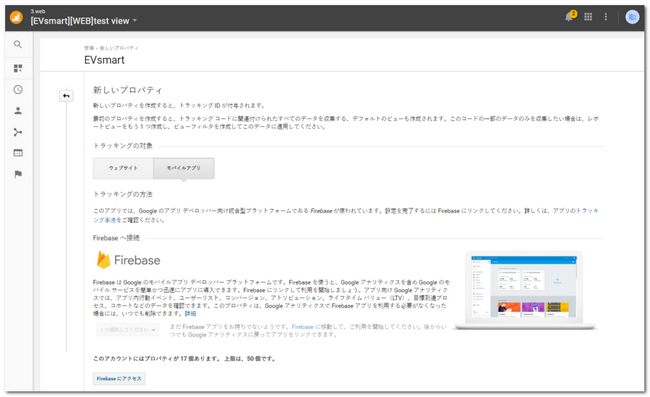Open Realtime clock icon in sidebar
The height and width of the screenshot is (397, 650).
click(x=18, y=90)
